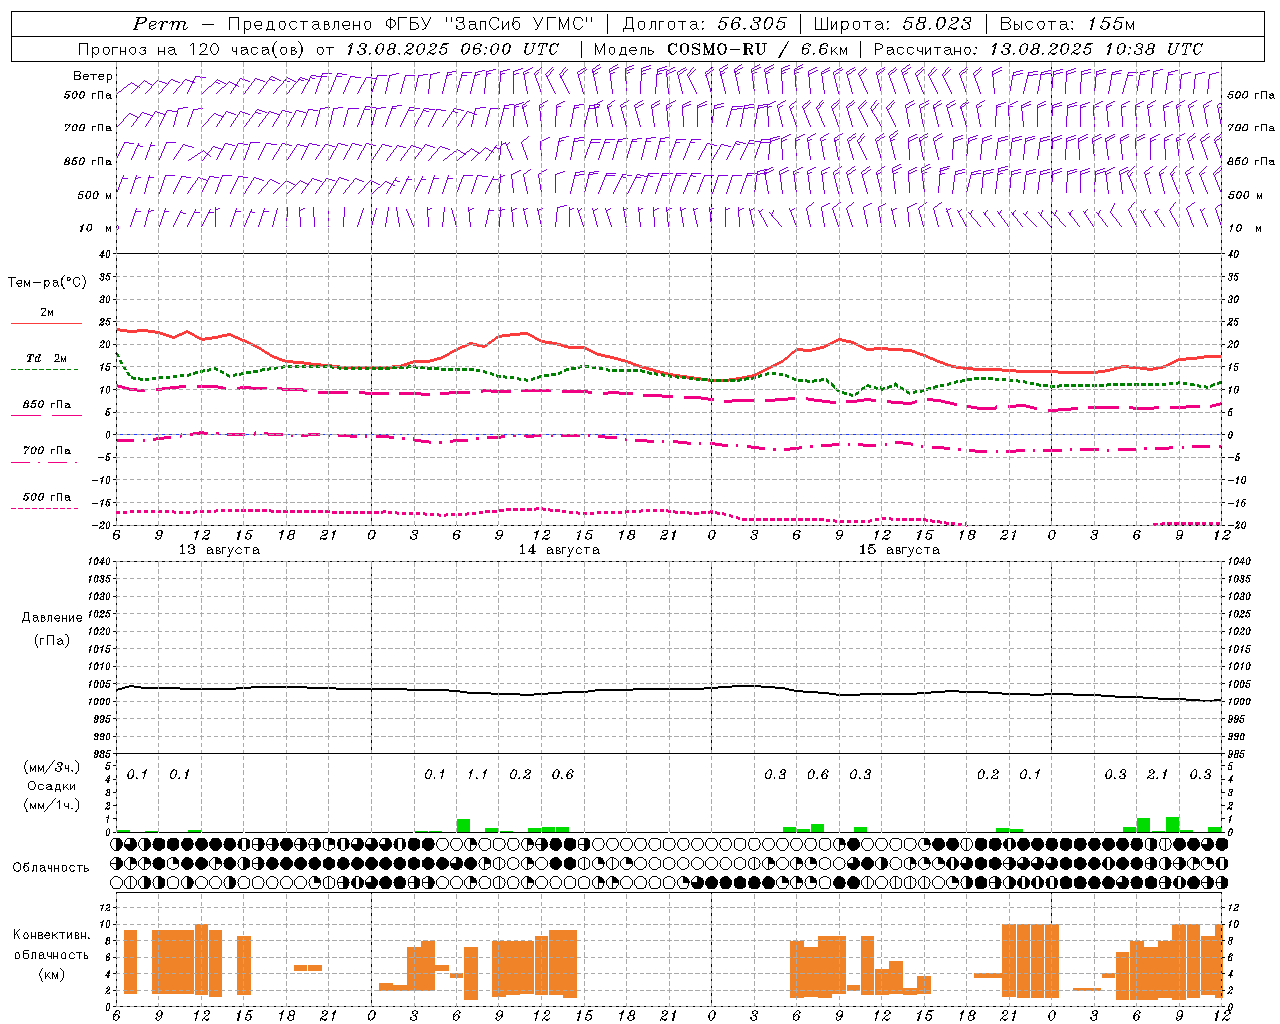The image size is (1280, 1024).
Task: Click the '(мм/3ч.)' unit label
Action: [51, 767]
